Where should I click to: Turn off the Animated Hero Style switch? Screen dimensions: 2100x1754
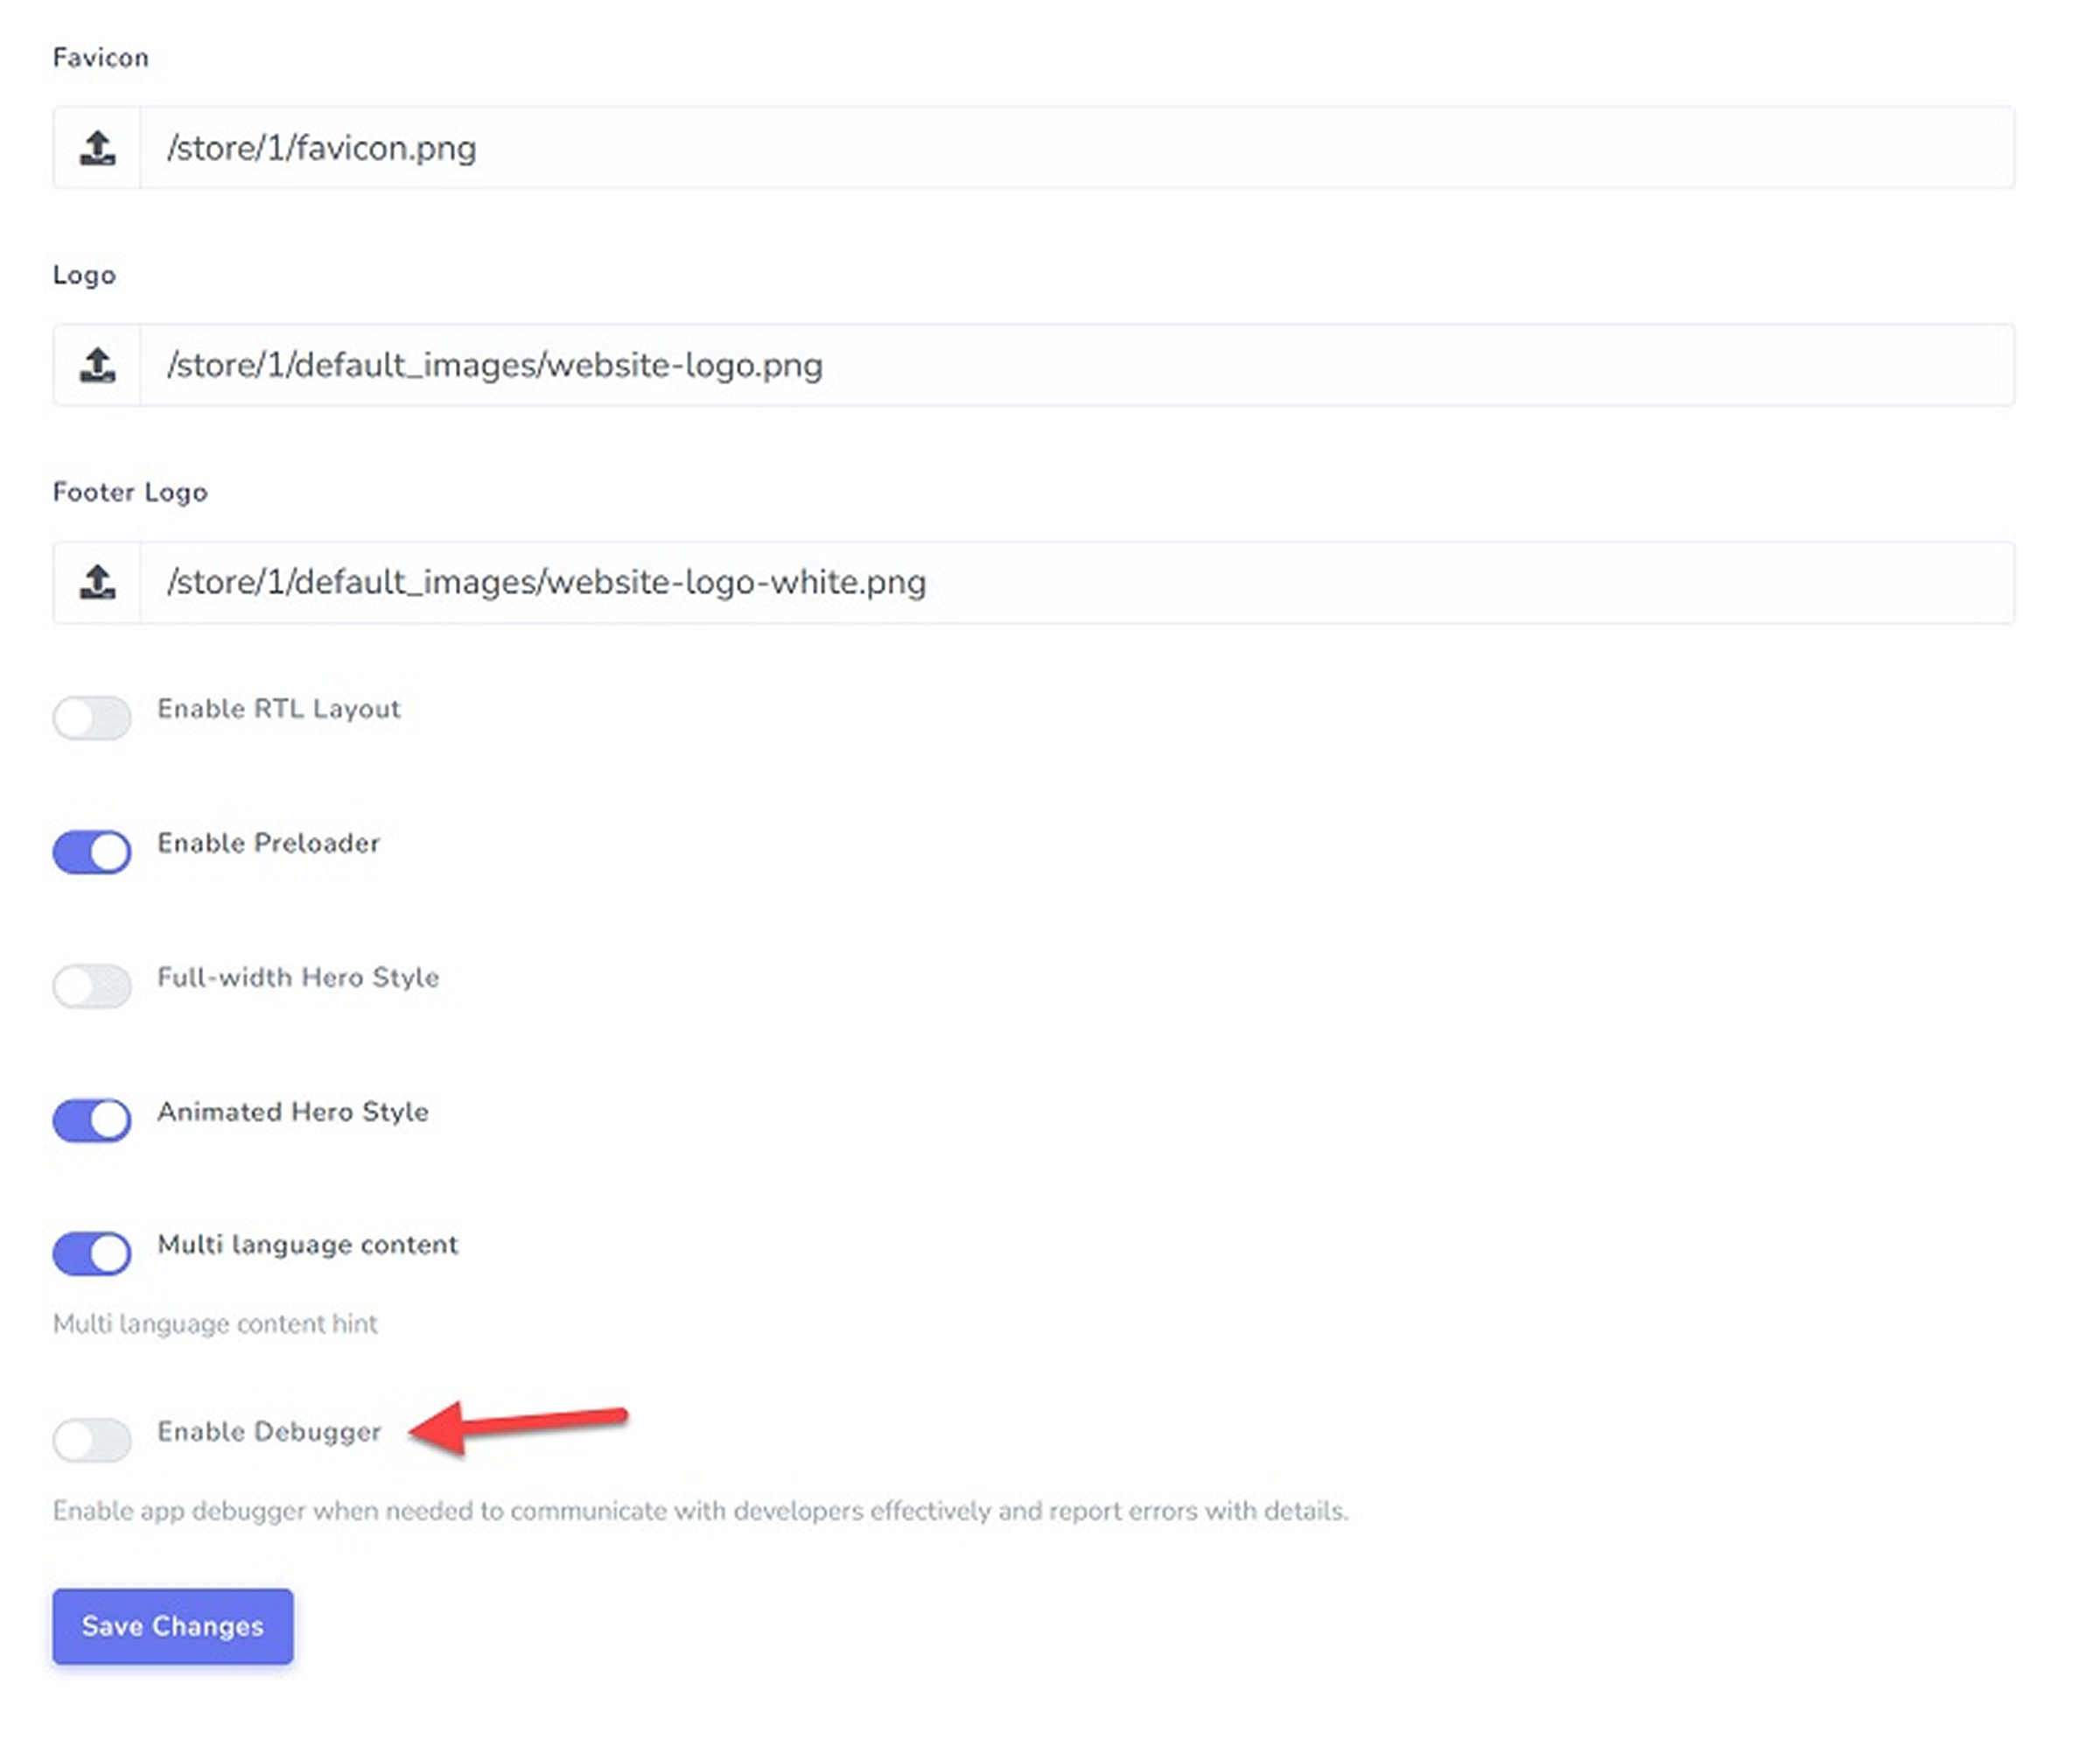tap(92, 1120)
